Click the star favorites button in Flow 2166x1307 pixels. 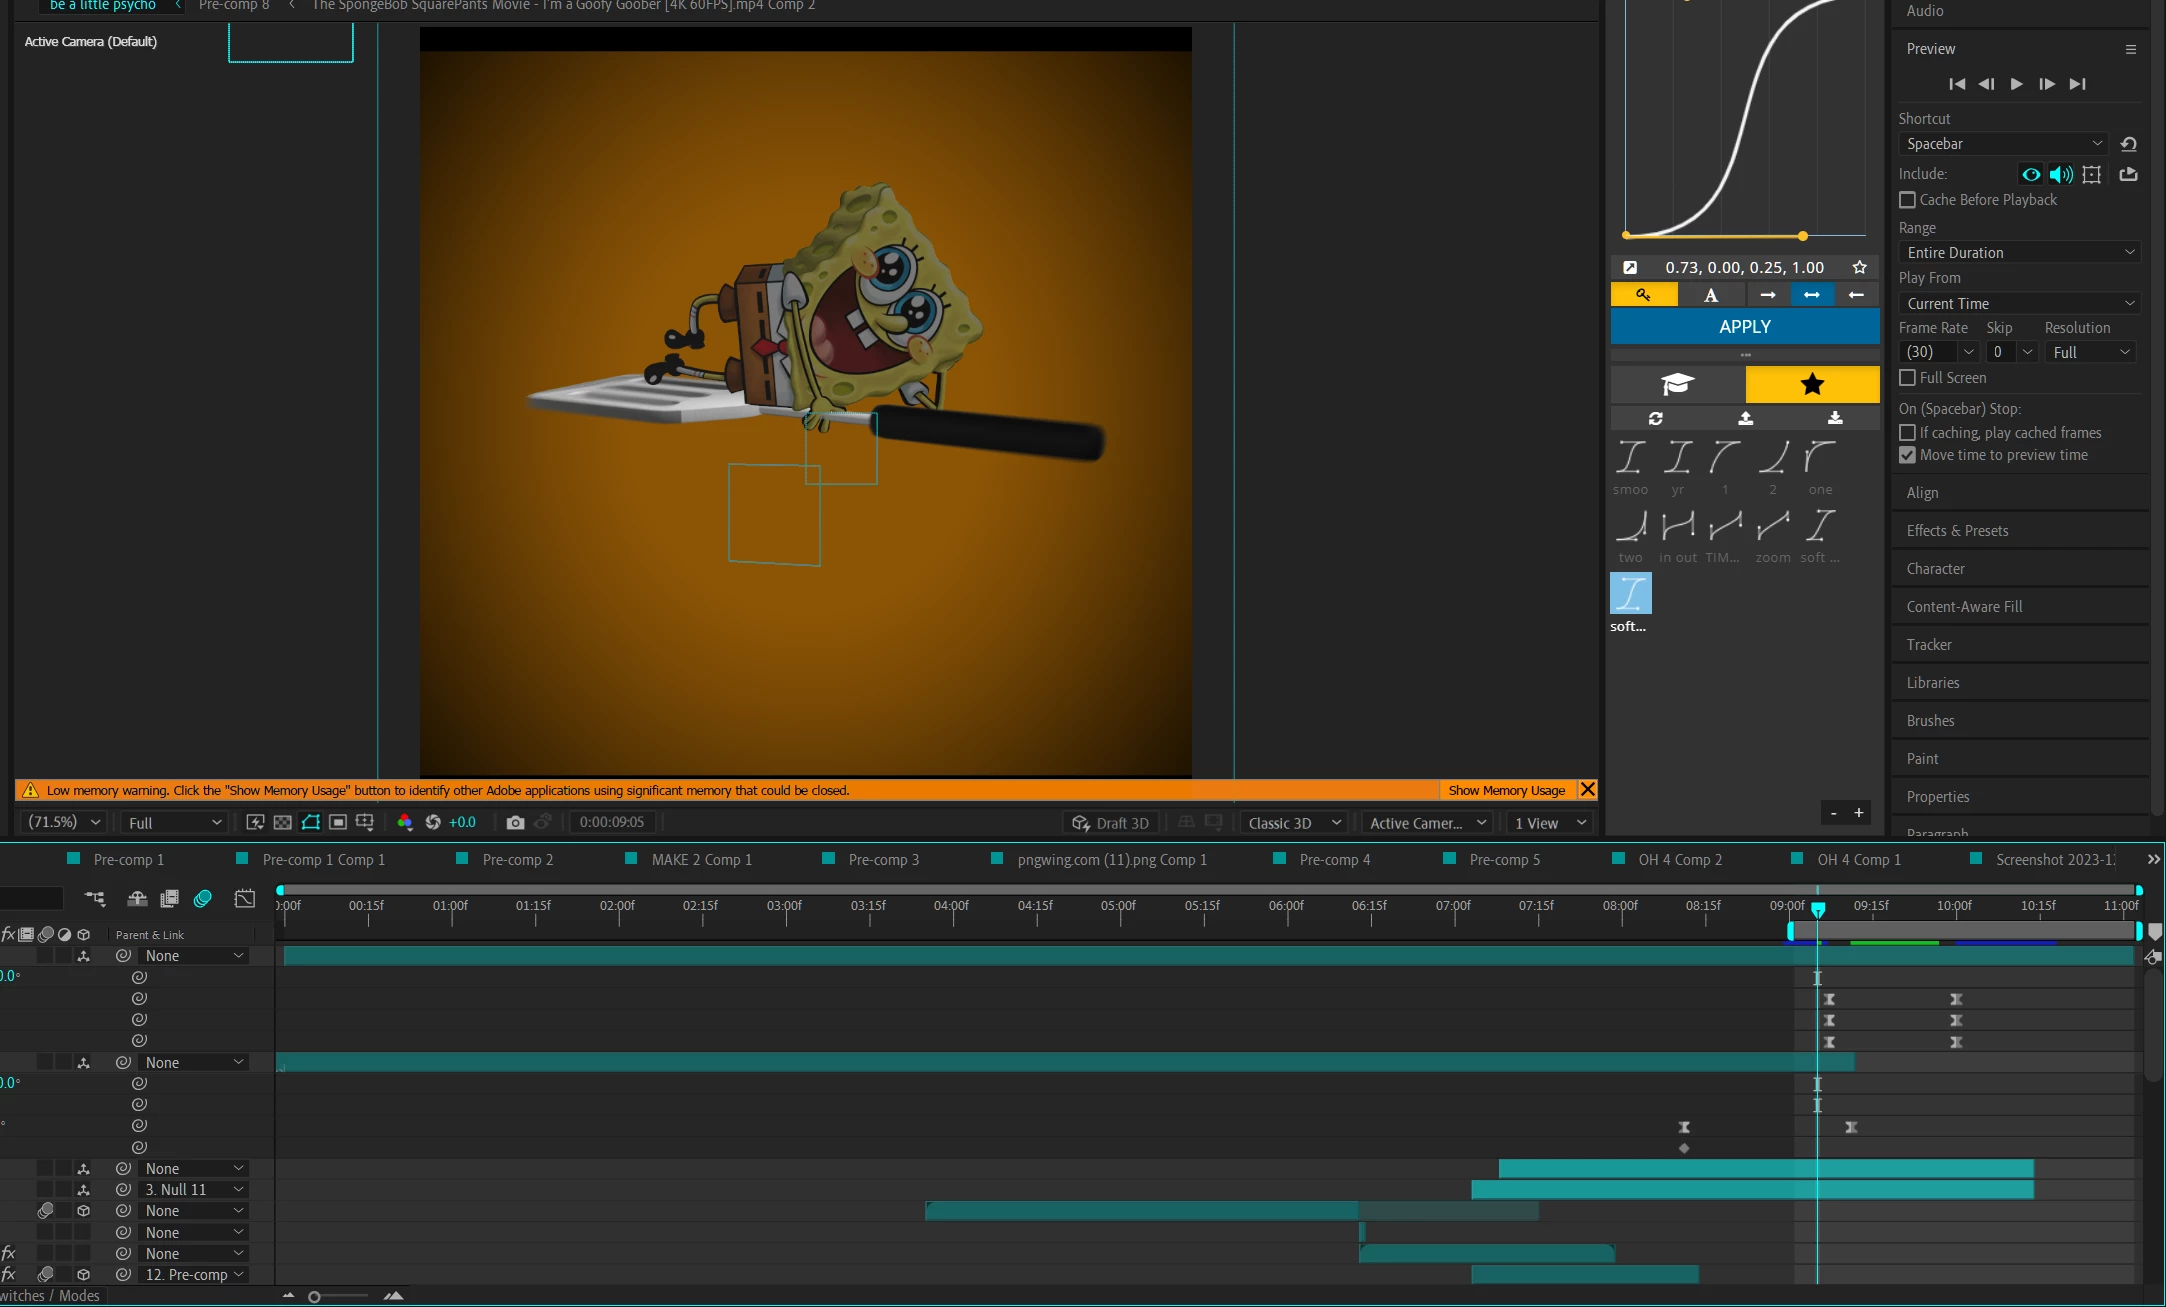[x=1812, y=384]
